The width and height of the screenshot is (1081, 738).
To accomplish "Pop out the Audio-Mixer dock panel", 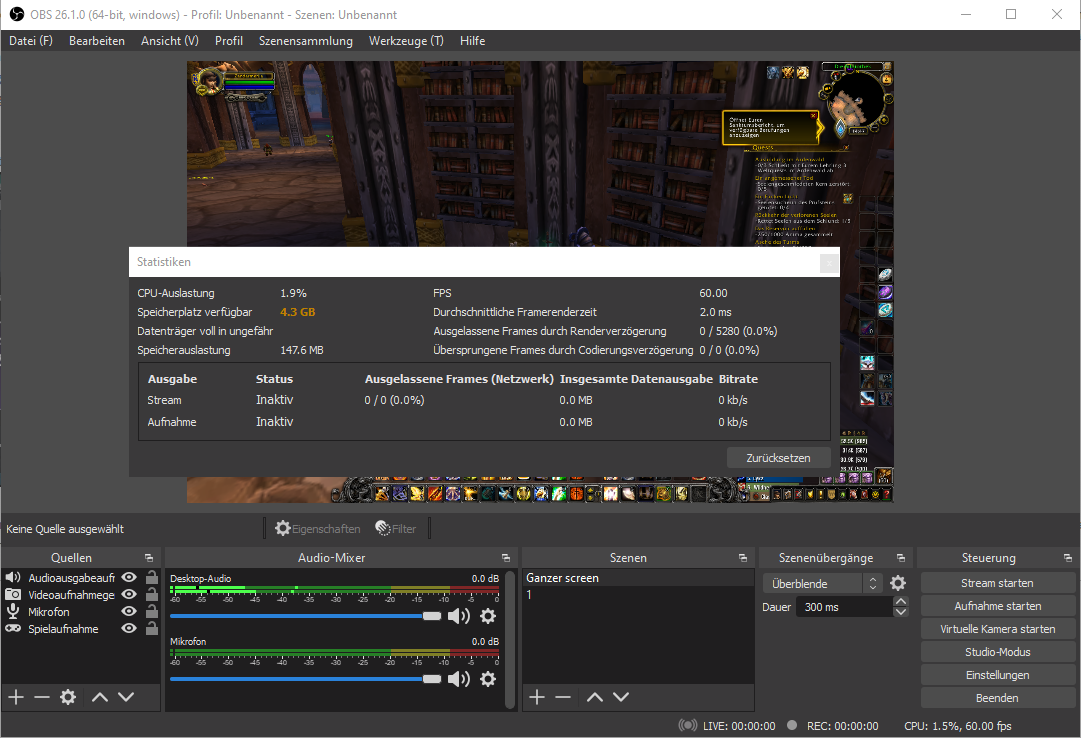I will 506,558.
